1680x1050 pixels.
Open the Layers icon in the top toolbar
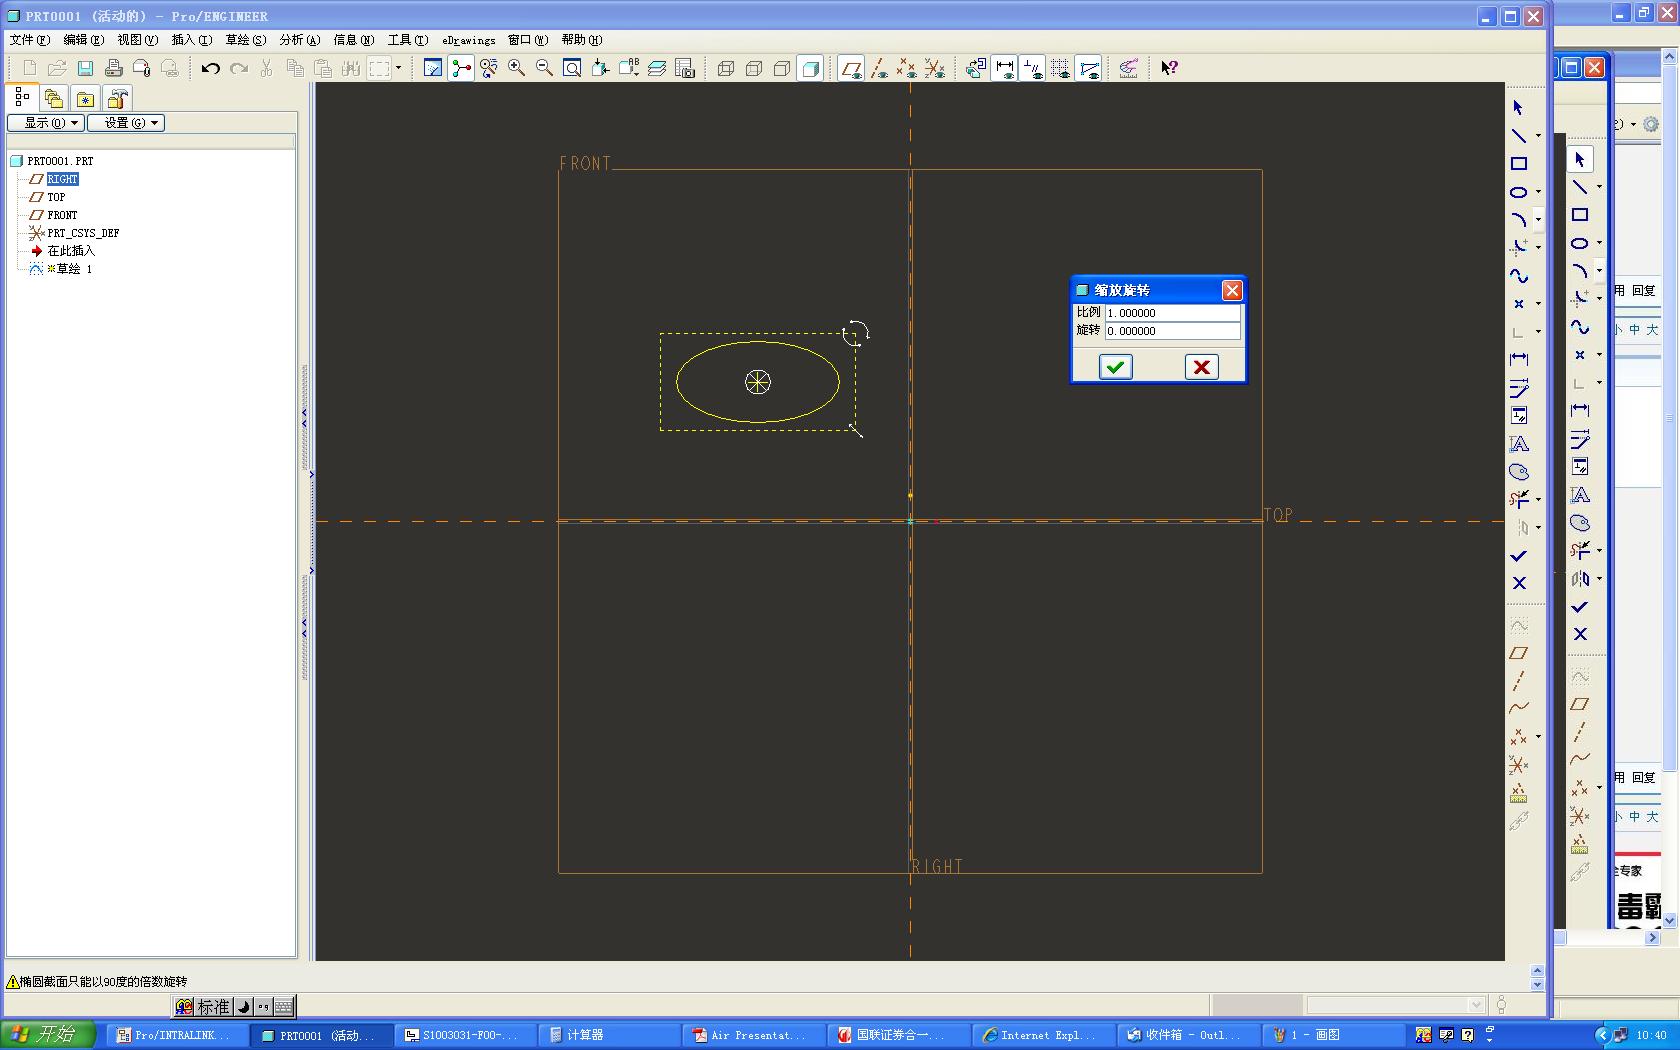click(x=657, y=68)
